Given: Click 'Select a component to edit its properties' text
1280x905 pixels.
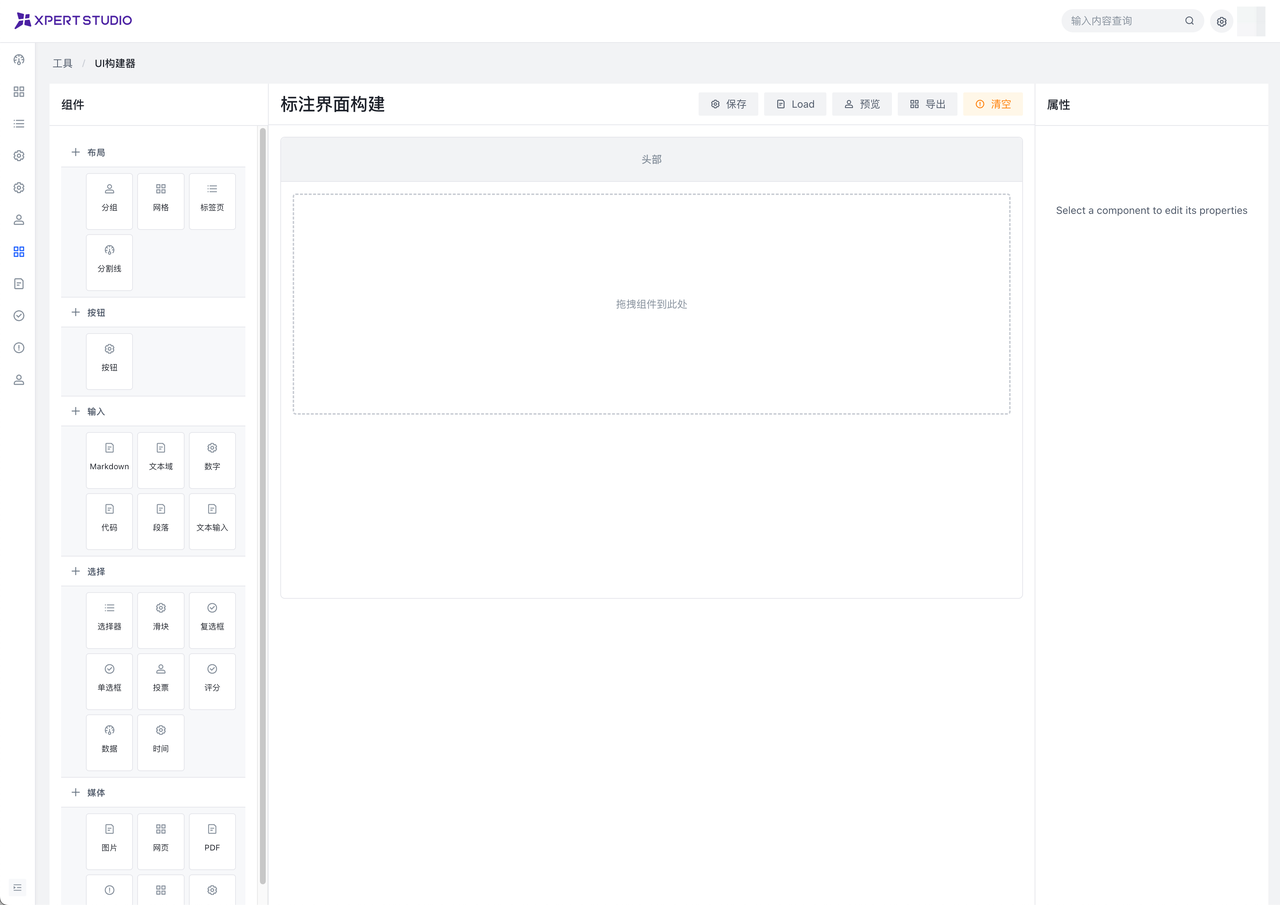Looking at the screenshot, I should click(1151, 211).
